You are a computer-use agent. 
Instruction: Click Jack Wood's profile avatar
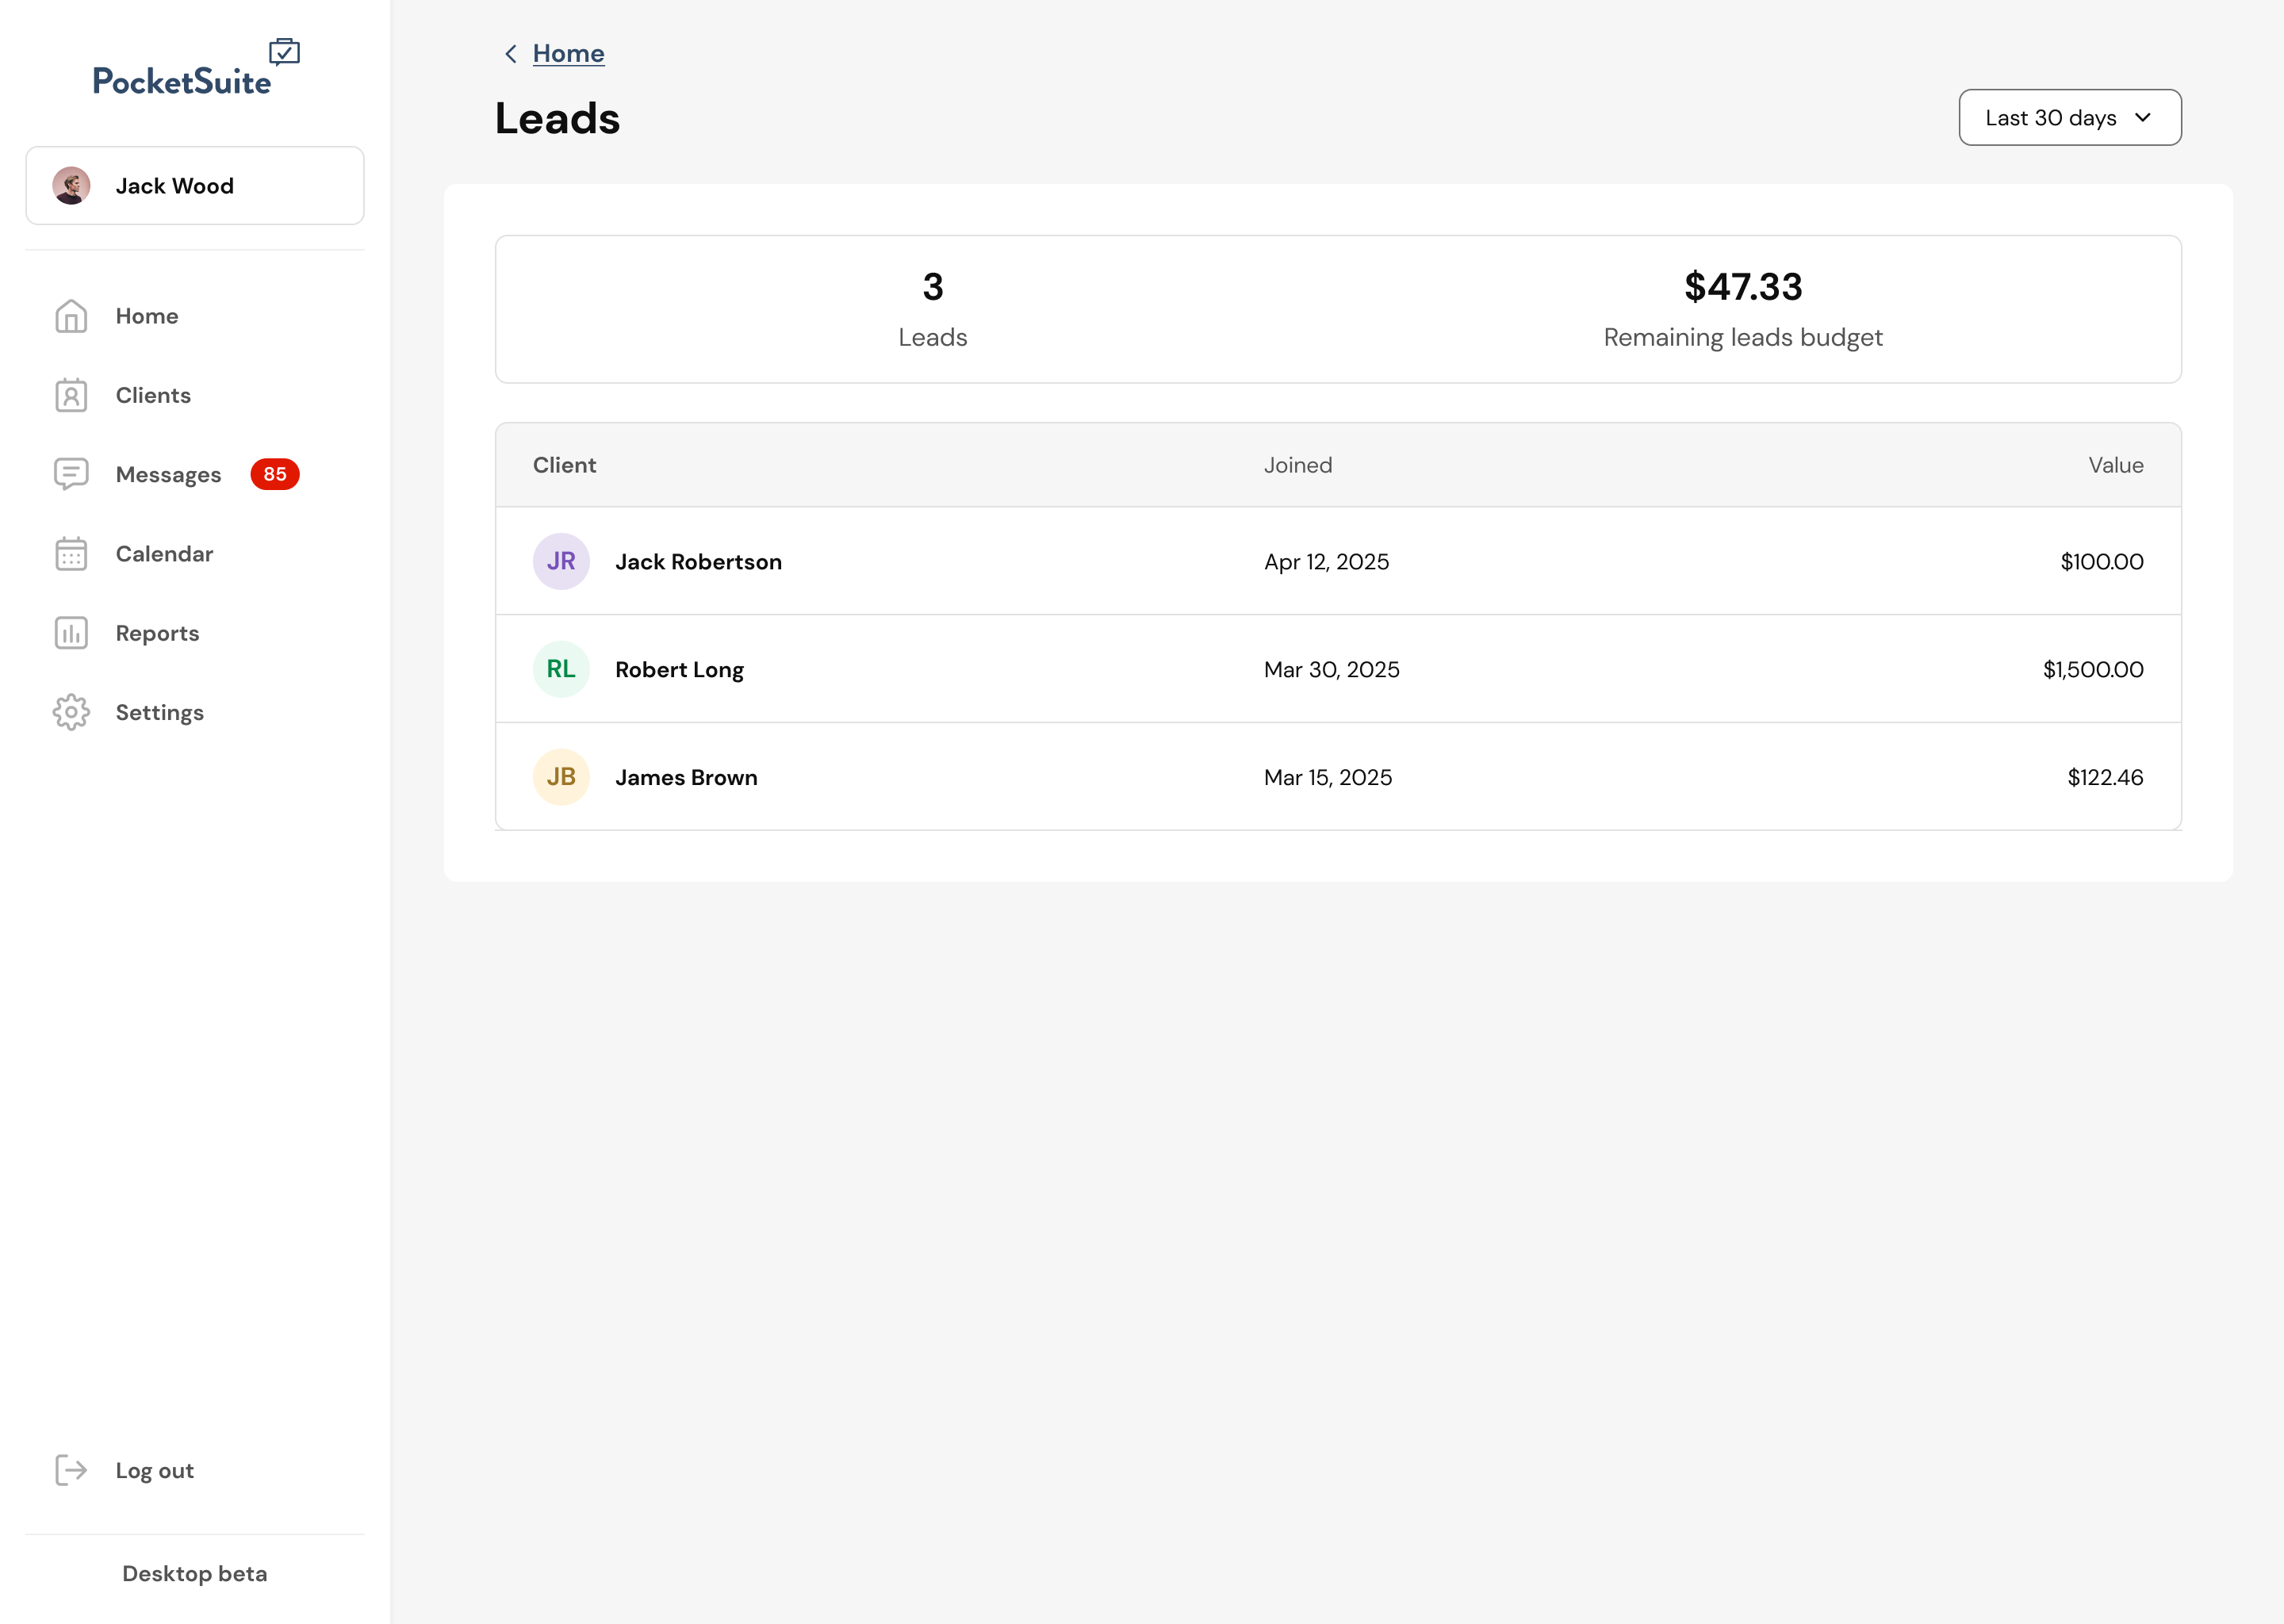(71, 186)
